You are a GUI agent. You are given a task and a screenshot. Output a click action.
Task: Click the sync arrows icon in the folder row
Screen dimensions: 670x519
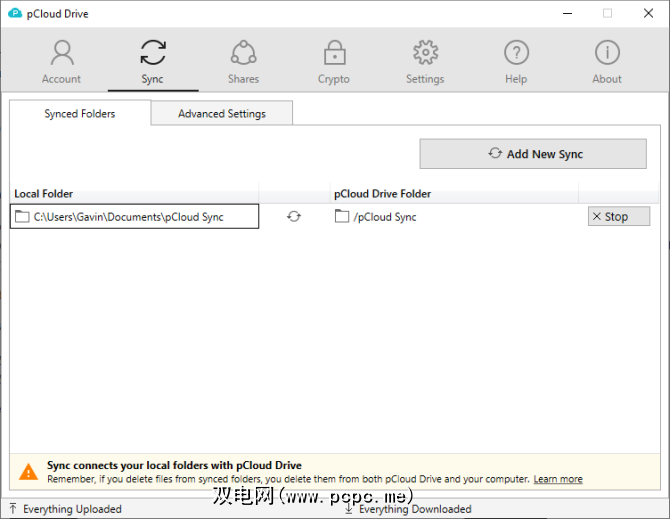pyautogui.click(x=294, y=217)
